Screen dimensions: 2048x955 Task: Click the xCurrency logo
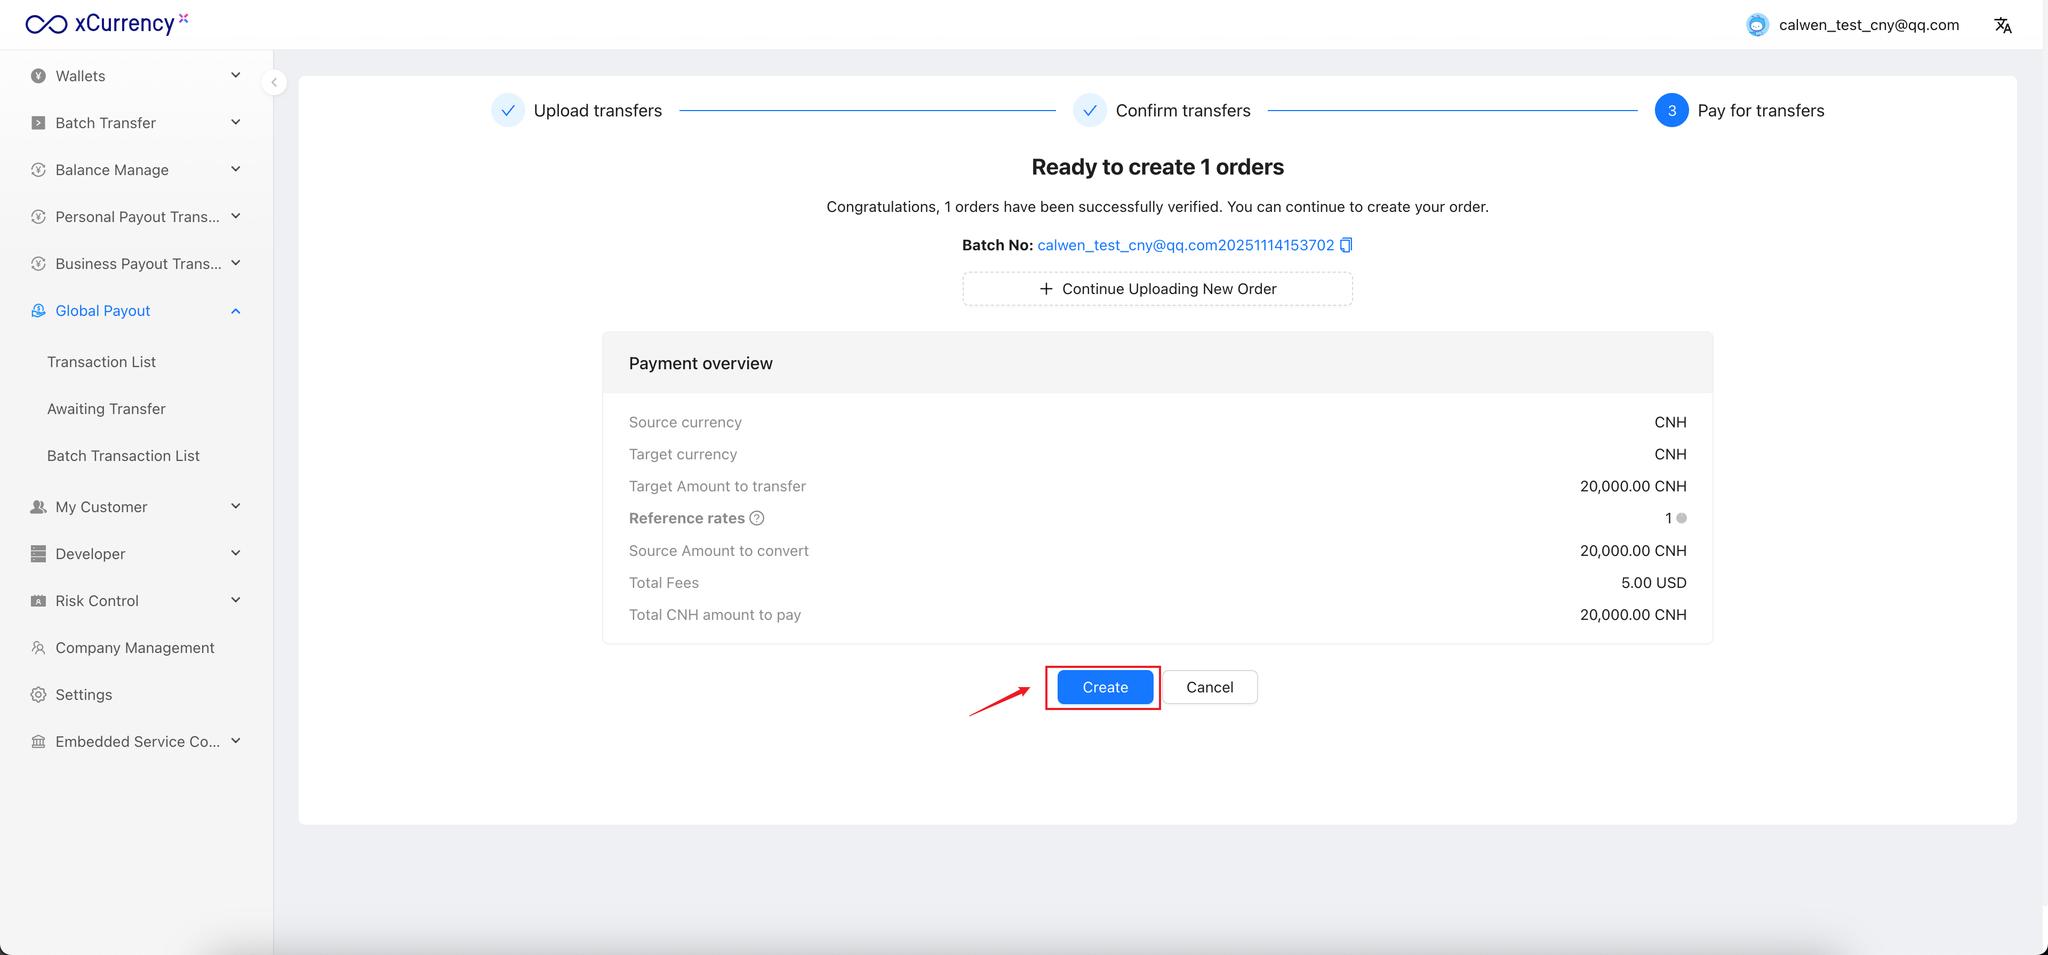(x=106, y=24)
